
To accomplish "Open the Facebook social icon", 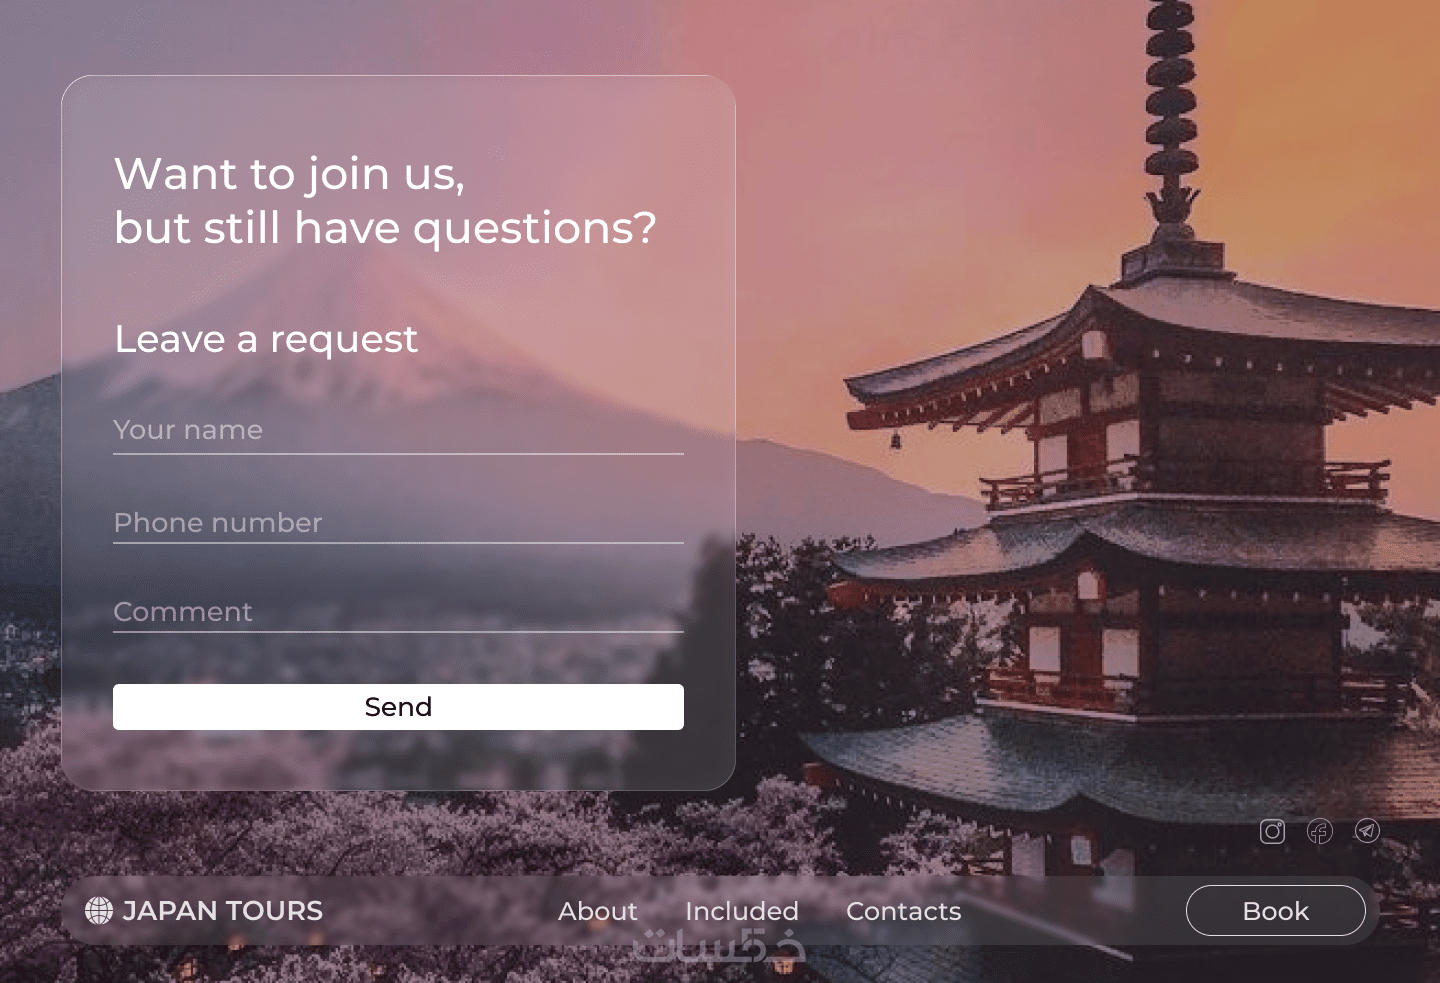I will pyautogui.click(x=1320, y=831).
